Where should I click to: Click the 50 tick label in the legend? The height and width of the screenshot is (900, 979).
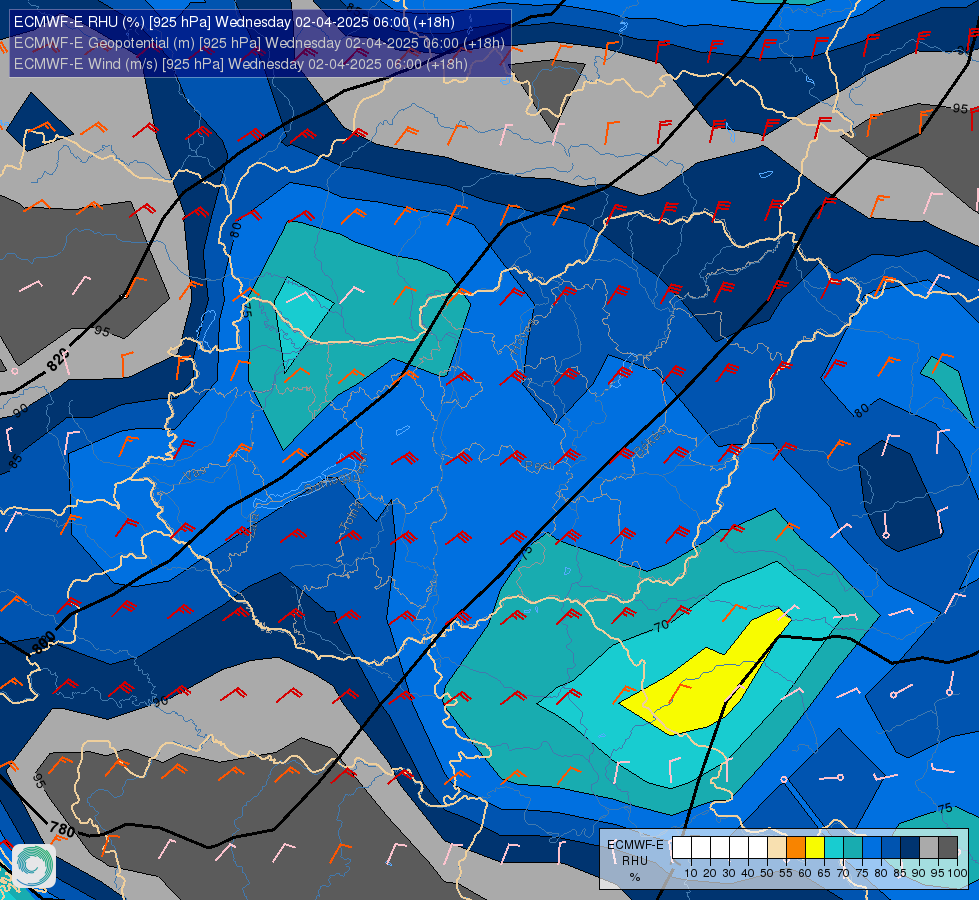tap(767, 873)
